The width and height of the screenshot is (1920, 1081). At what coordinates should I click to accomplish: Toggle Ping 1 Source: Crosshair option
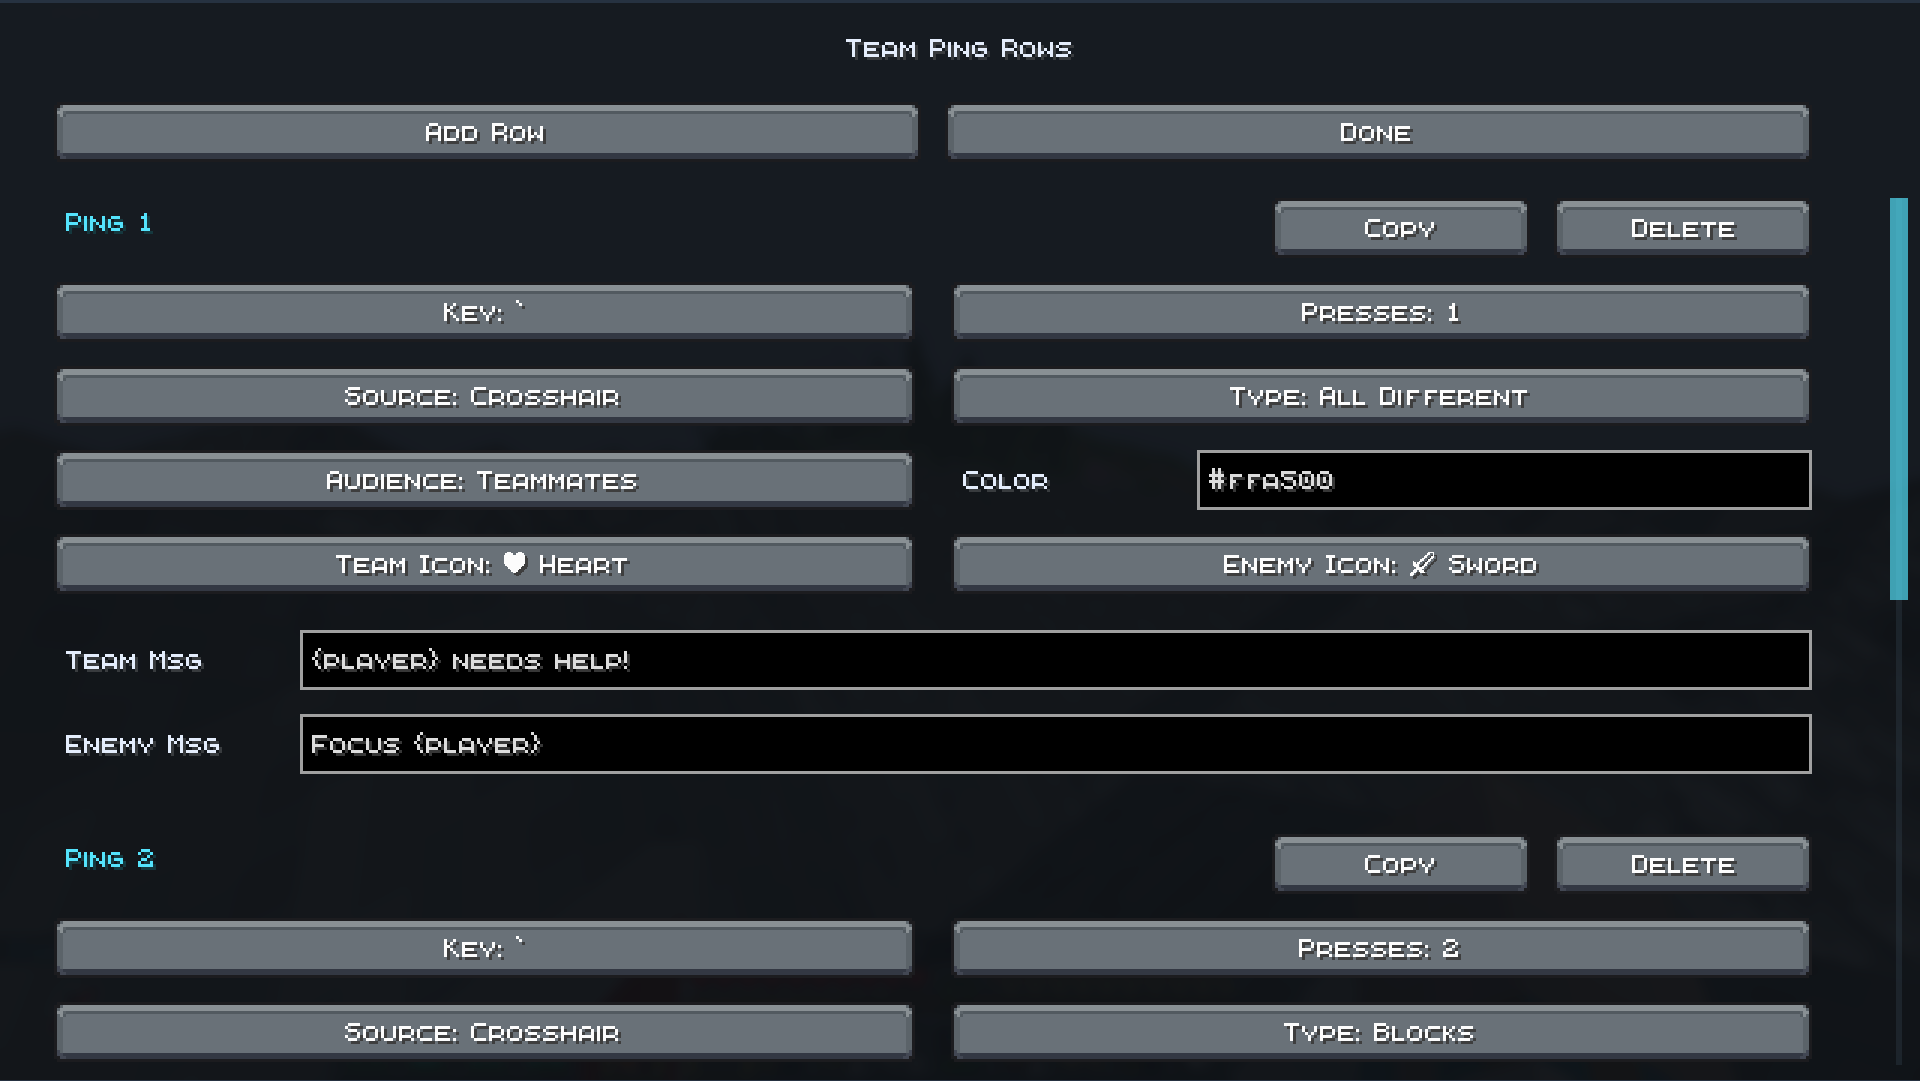point(484,396)
